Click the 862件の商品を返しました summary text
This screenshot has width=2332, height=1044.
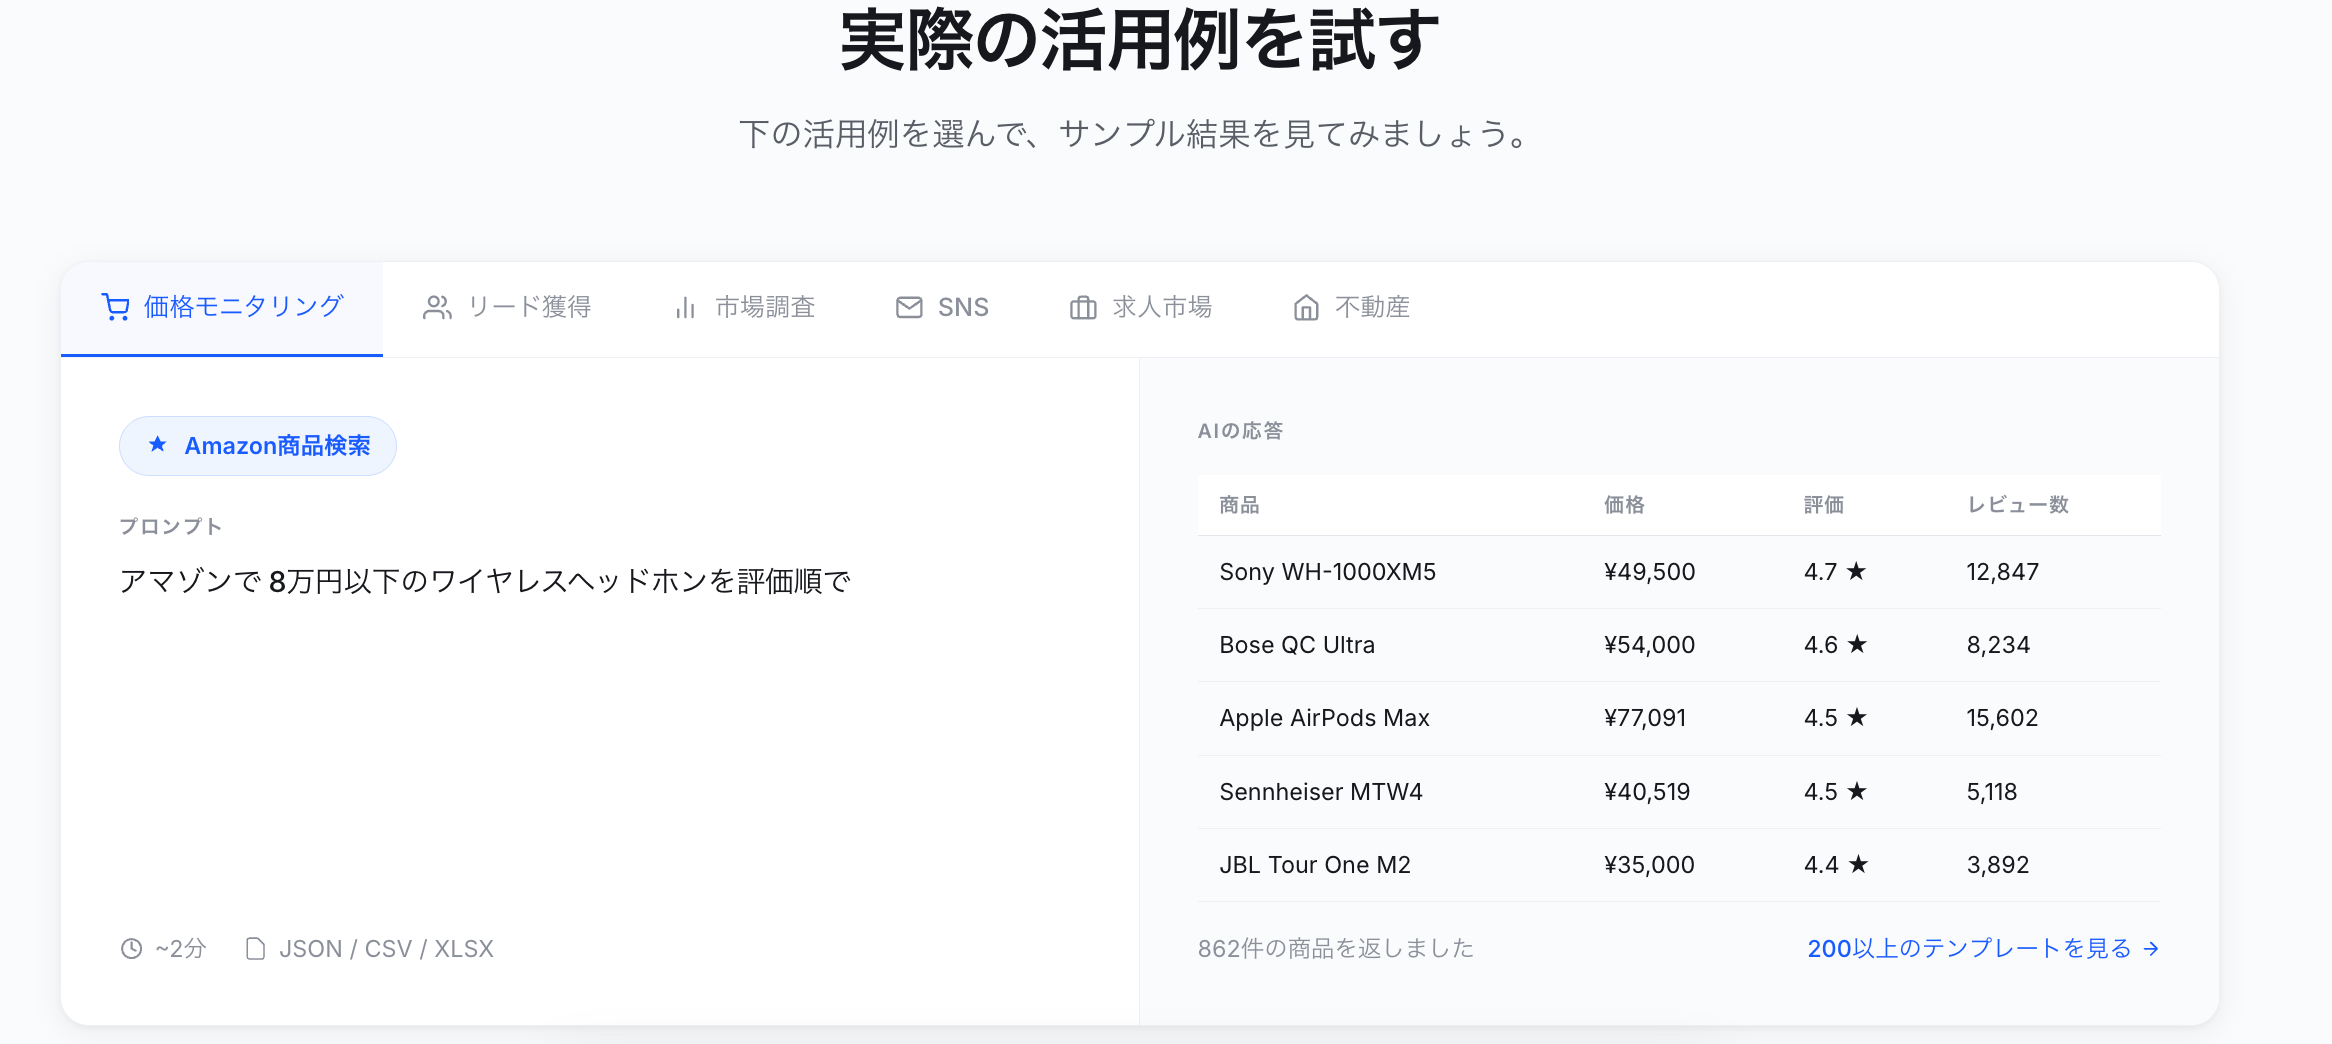tap(1336, 948)
